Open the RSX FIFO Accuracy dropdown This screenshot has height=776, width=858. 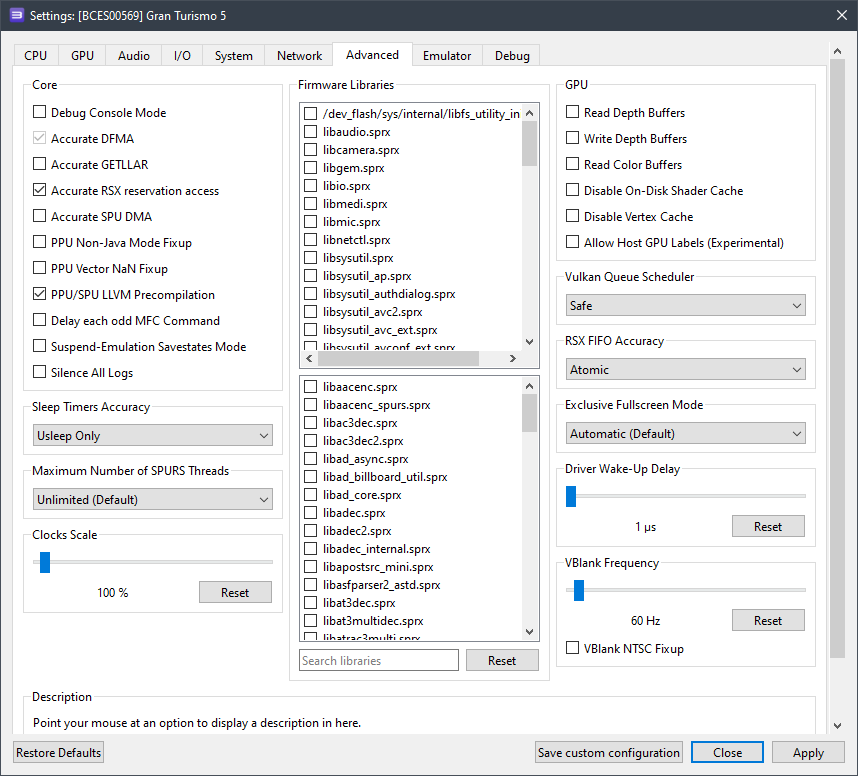click(685, 370)
